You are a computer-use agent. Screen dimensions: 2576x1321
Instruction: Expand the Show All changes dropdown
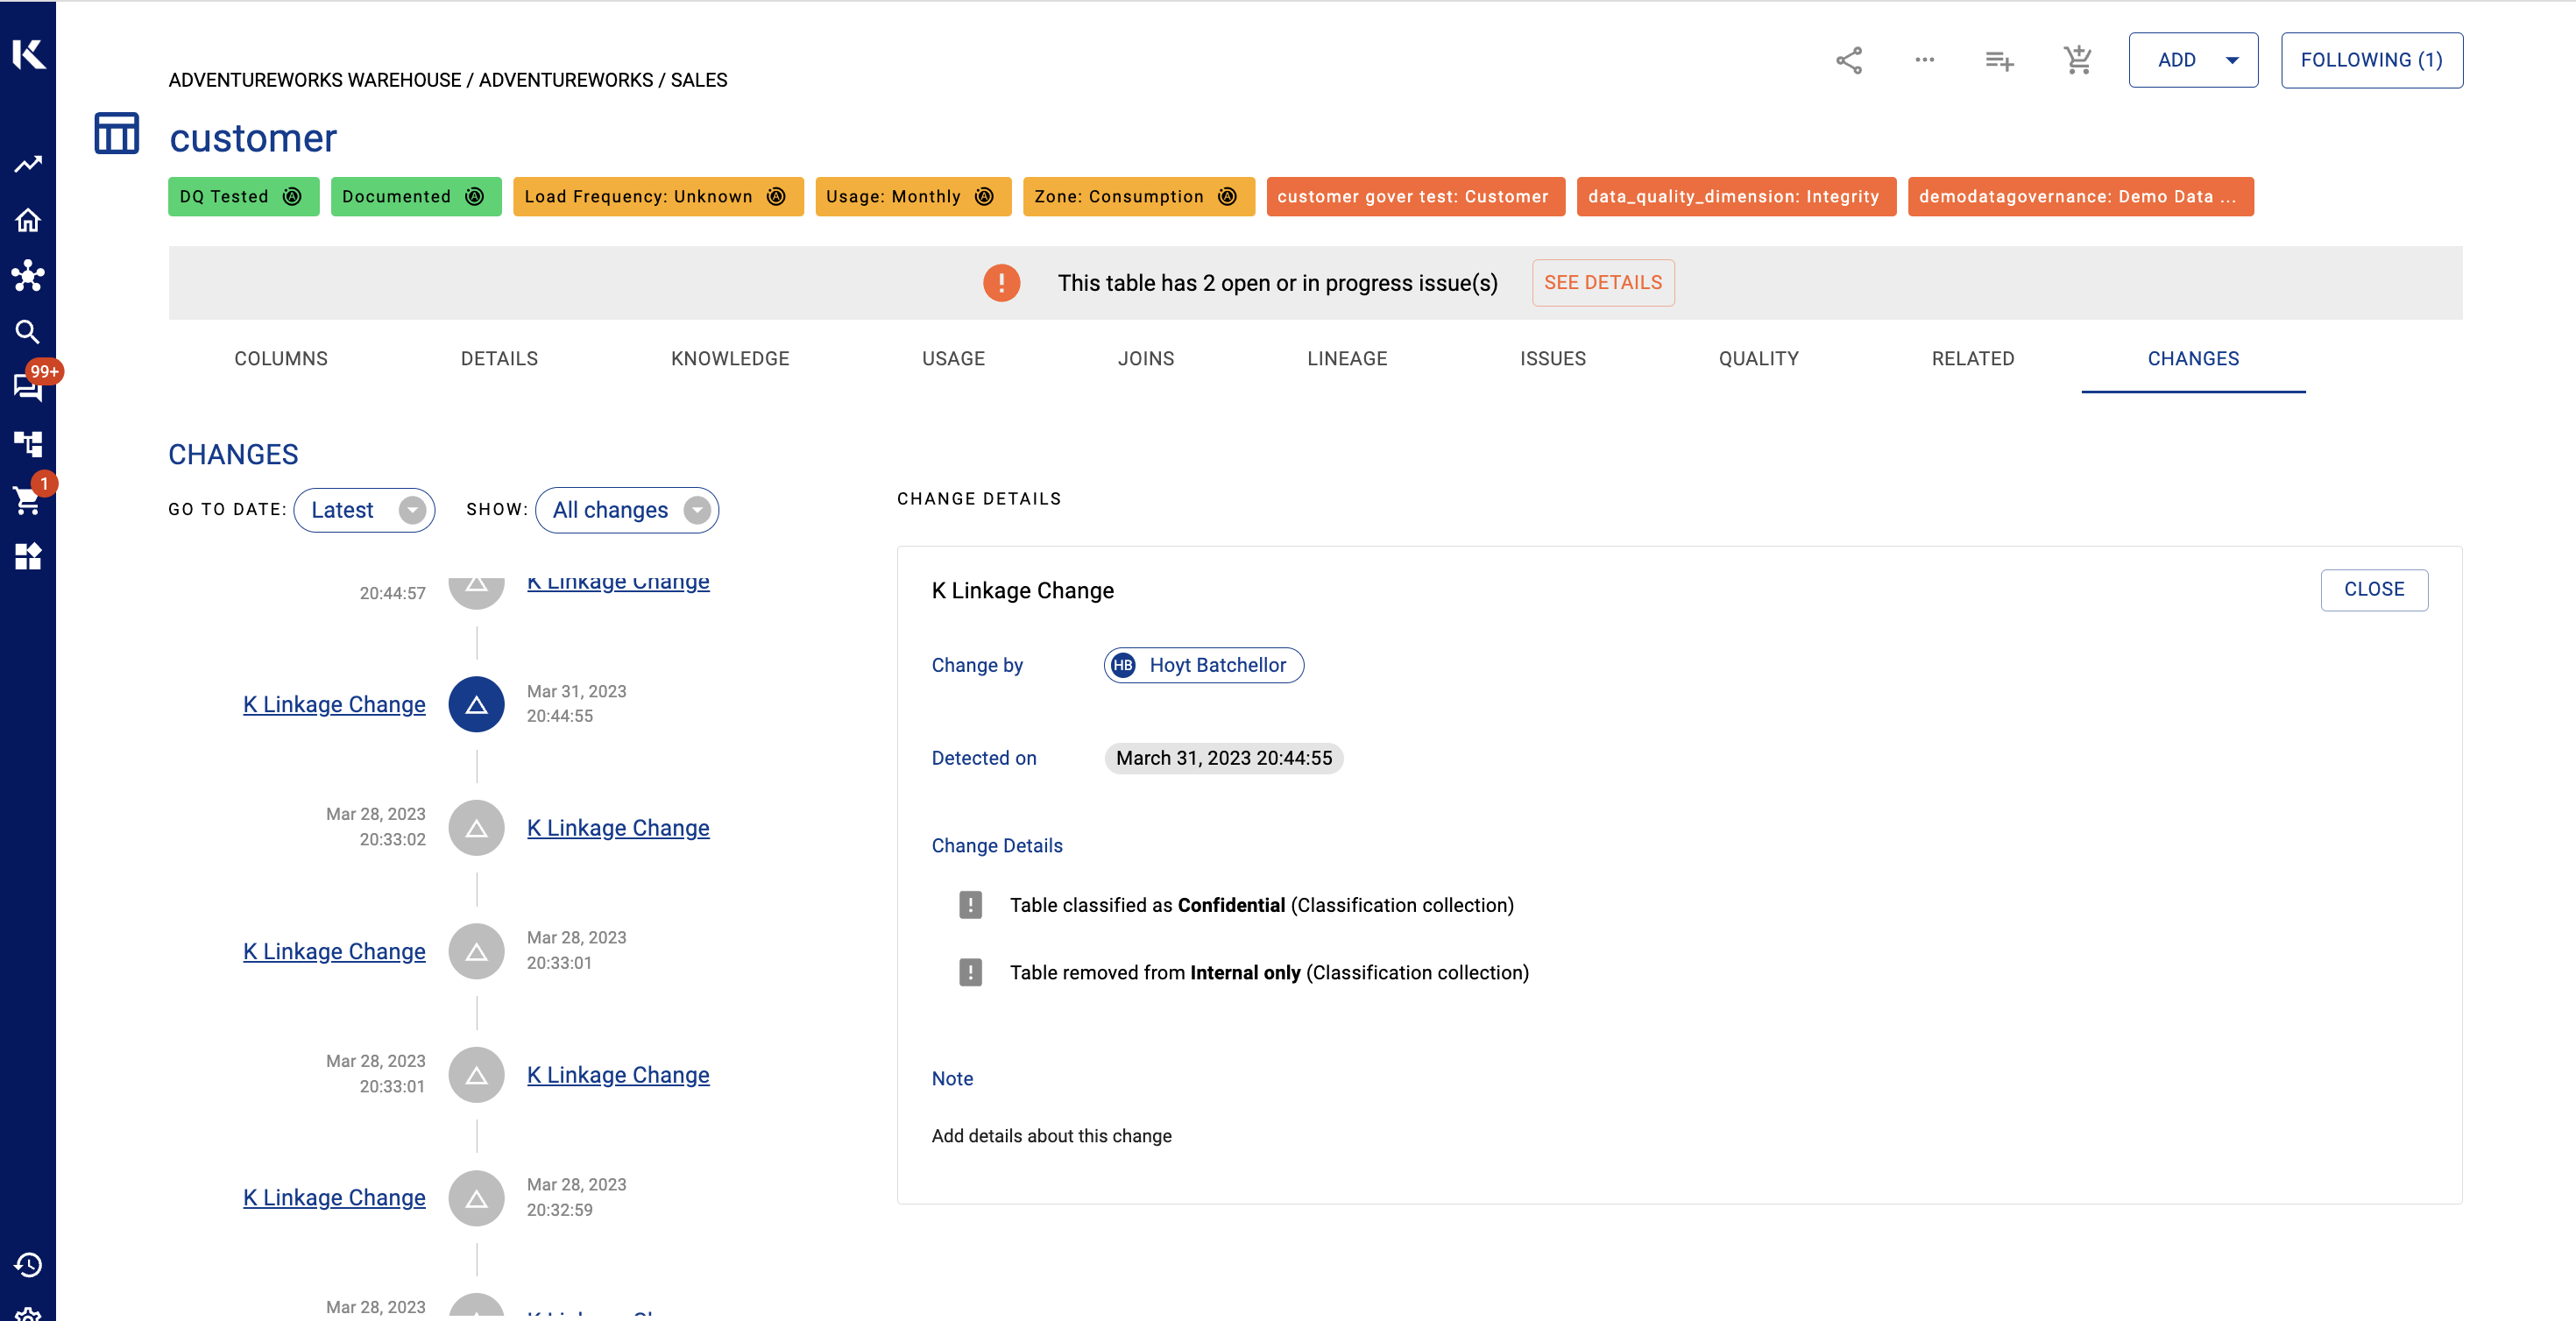point(627,510)
